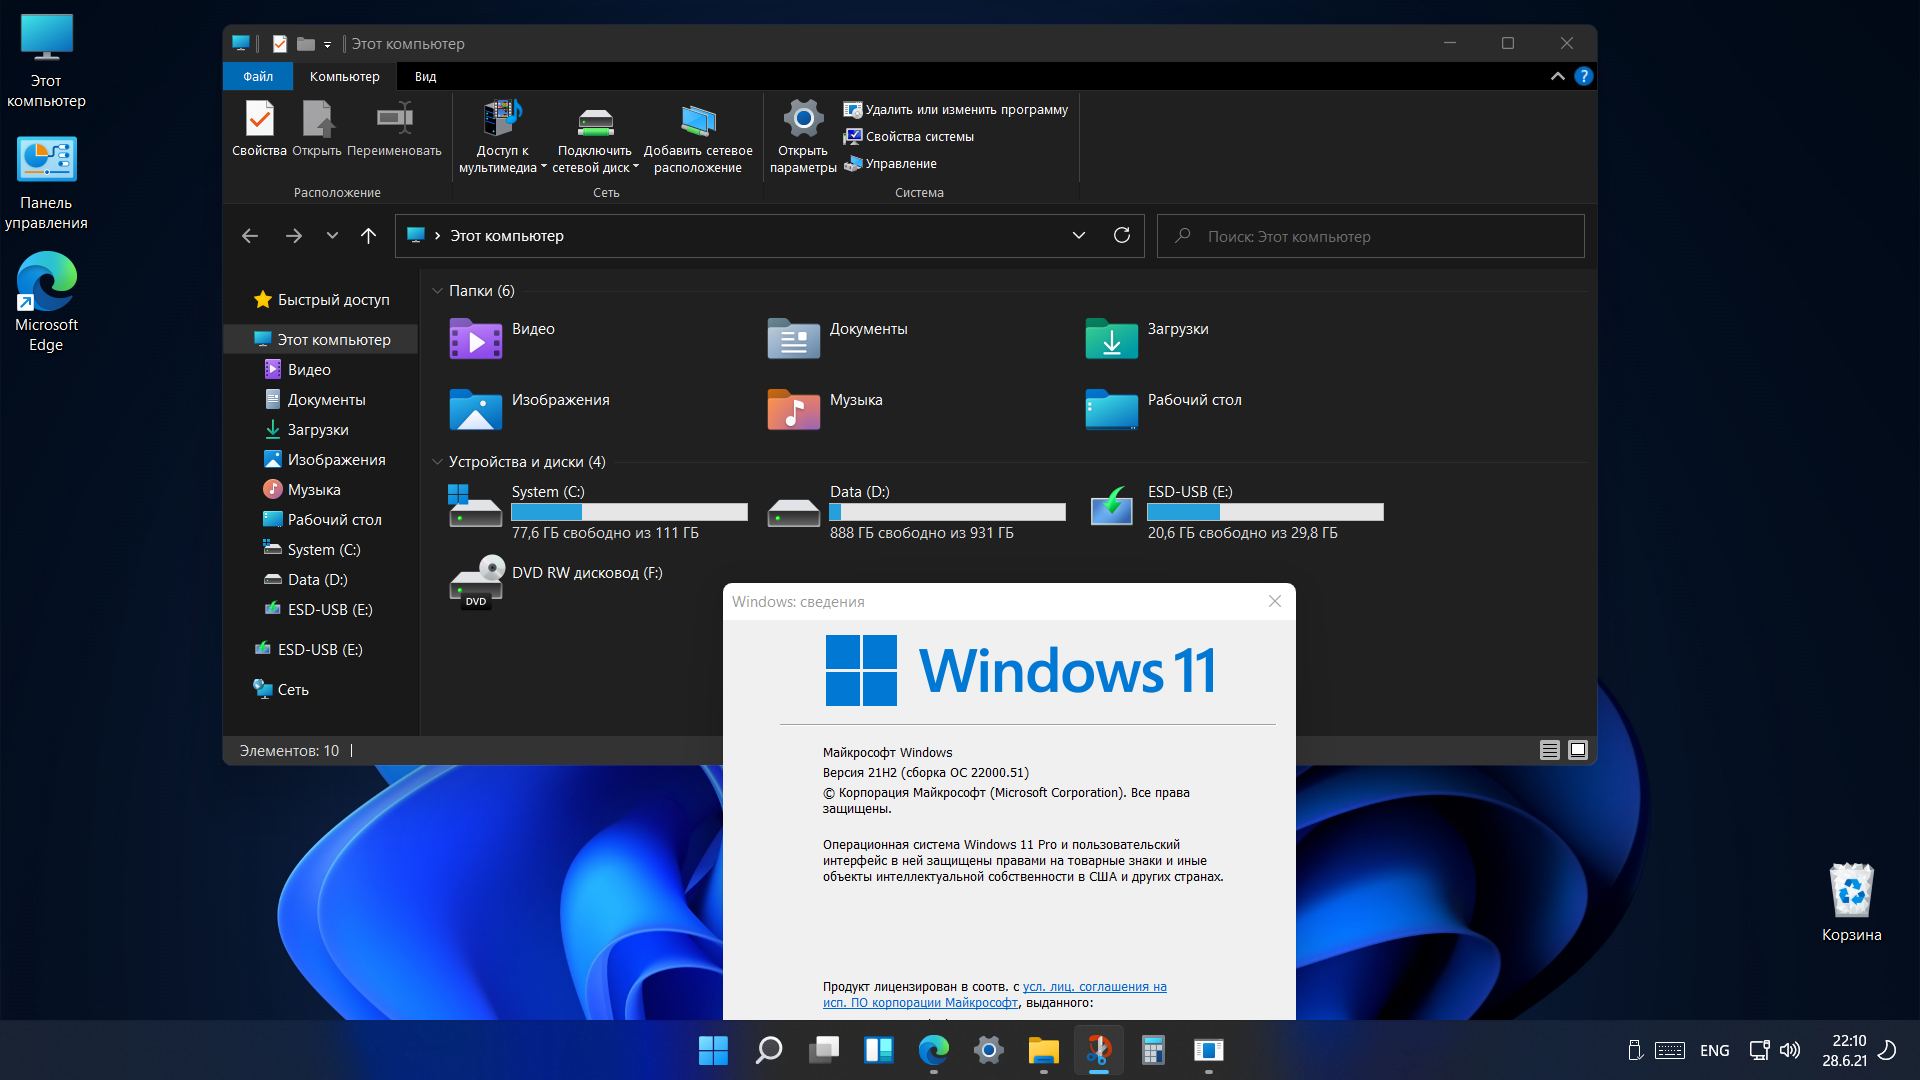Switch to details view in status bar
Screen dimensions: 1920x1080
pos(1549,750)
